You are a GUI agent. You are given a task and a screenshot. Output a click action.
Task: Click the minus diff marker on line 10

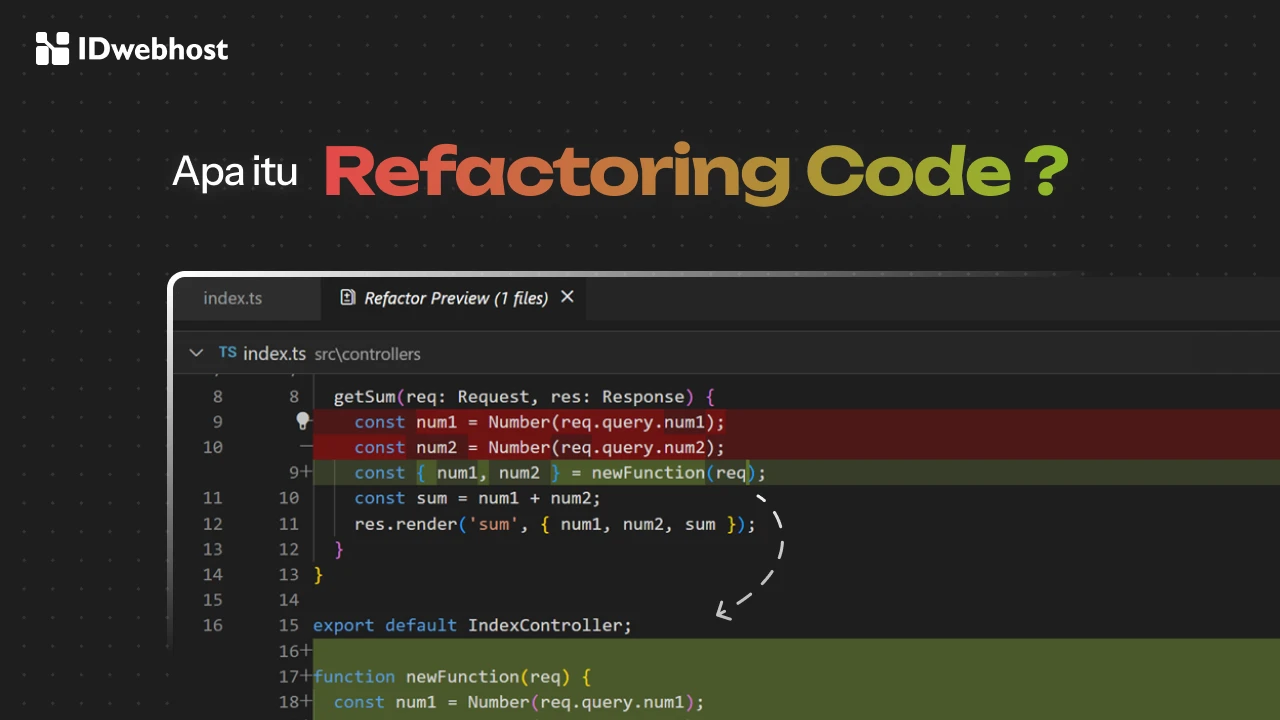[304, 447]
